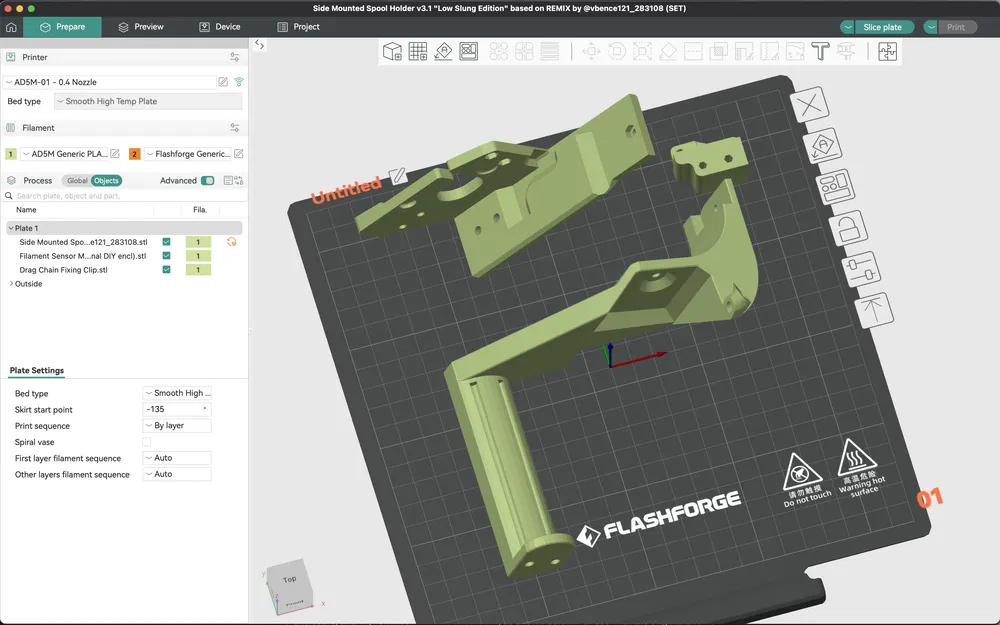Expand the Outside tree node
The image size is (1000, 625).
pyautogui.click(x=11, y=284)
